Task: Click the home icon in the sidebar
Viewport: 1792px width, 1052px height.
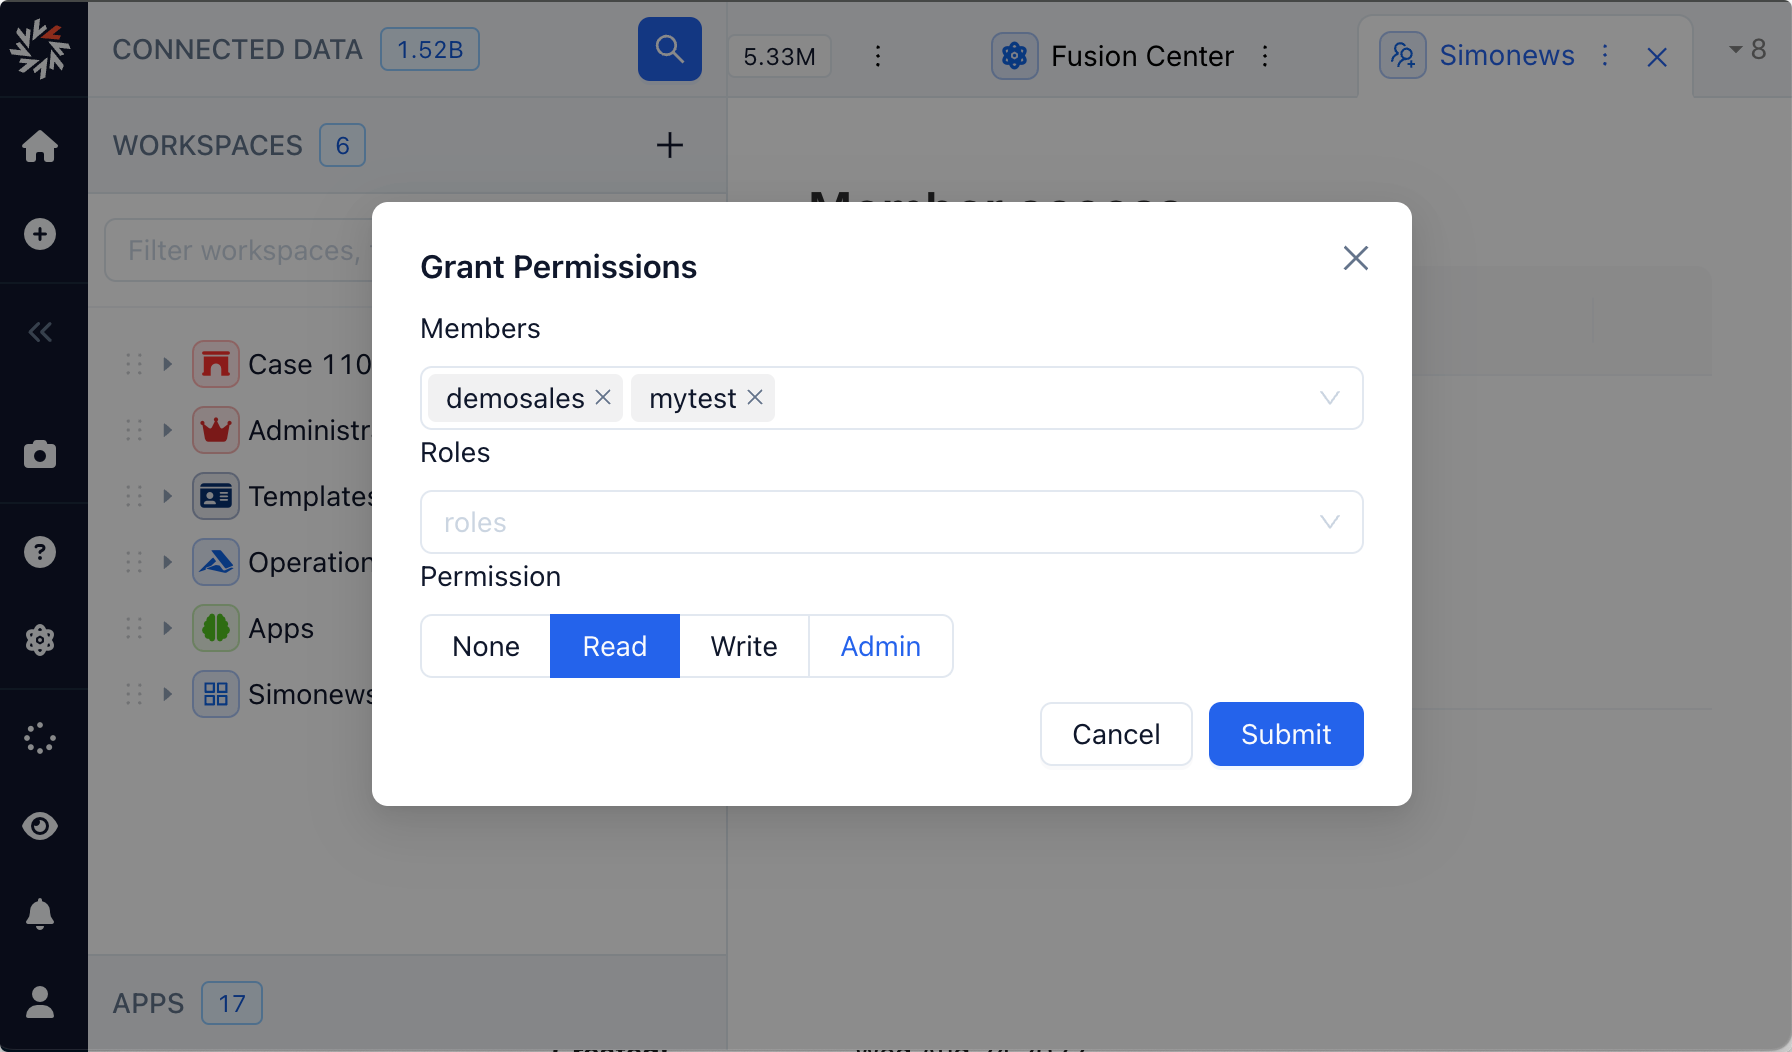Action: click(40, 146)
